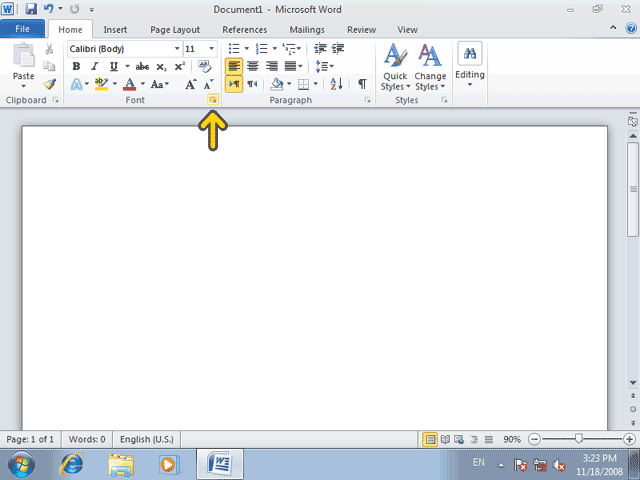Switch to the Page Layout tab
The width and height of the screenshot is (640, 480).
point(175,30)
